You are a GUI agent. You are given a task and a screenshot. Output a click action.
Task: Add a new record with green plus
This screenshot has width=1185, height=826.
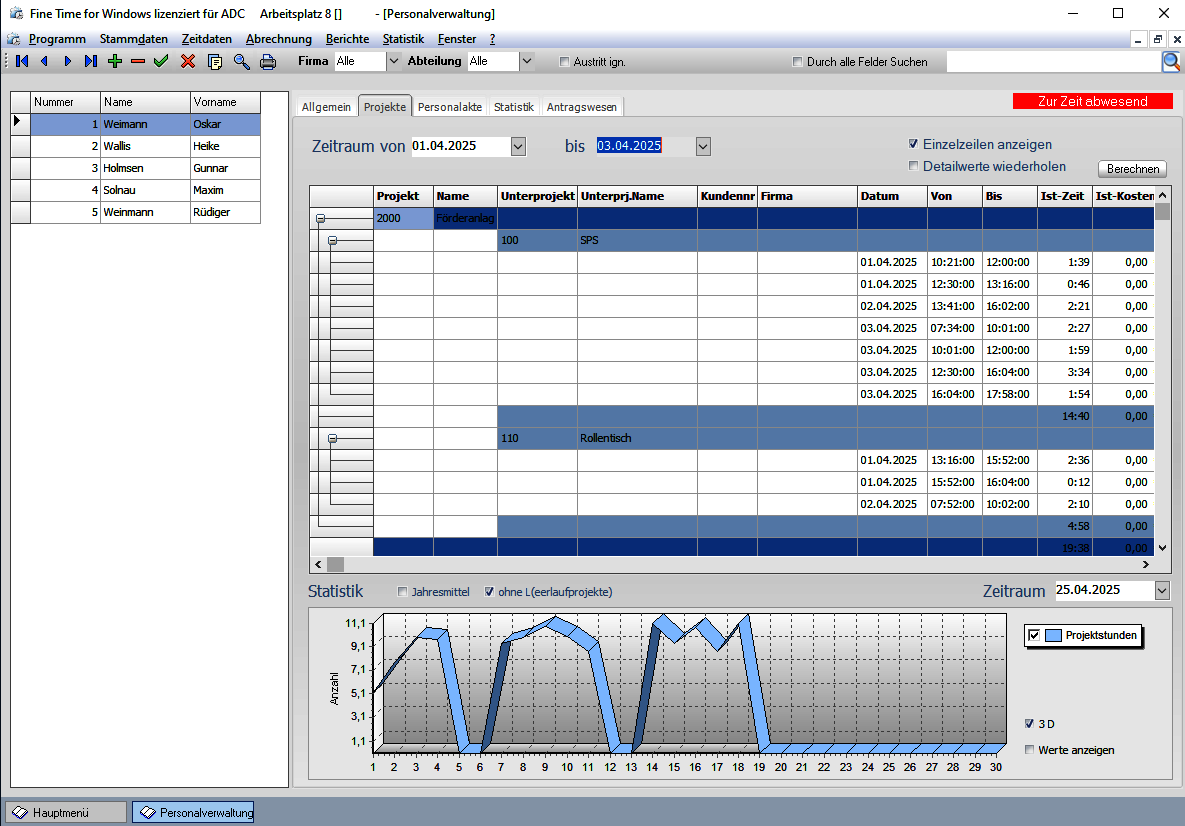[x=115, y=61]
